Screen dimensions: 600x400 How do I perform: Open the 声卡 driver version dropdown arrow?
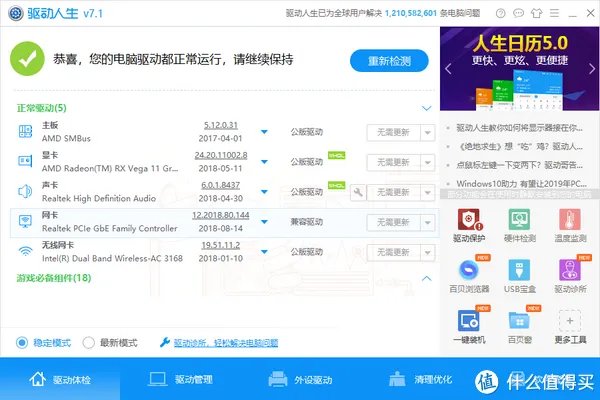pyautogui.click(x=264, y=192)
